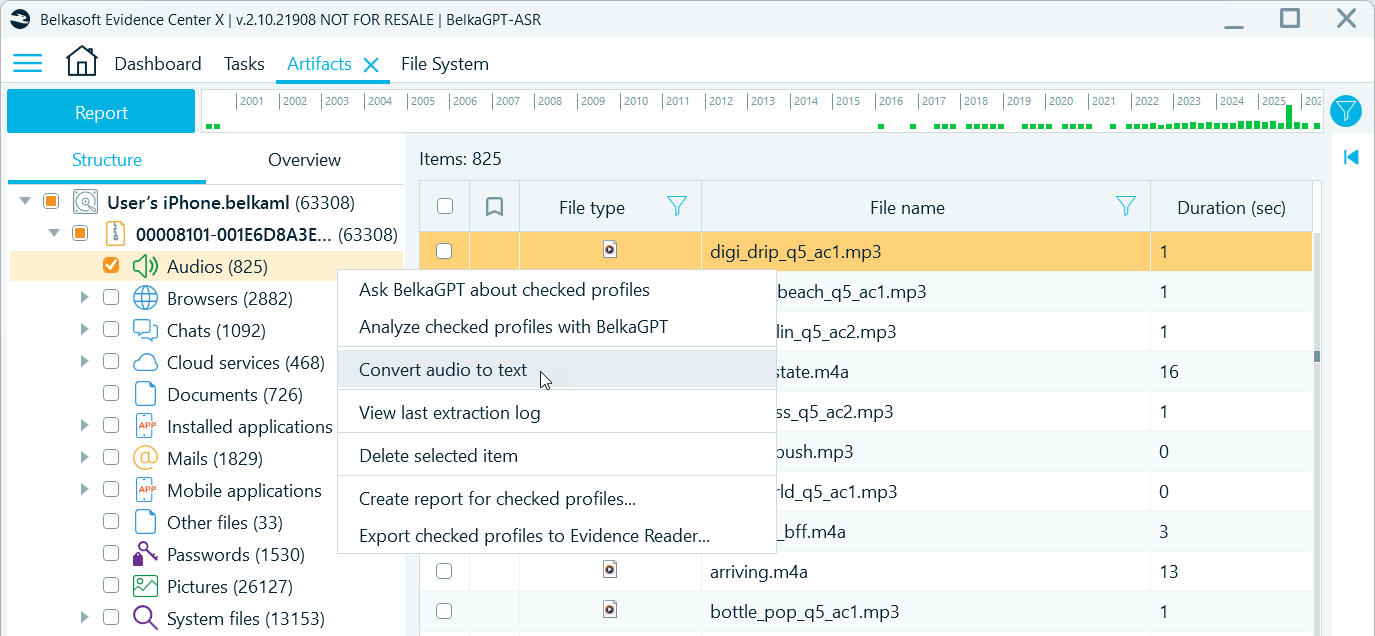Expand the Chats tree node
Screen dimensions: 1375x636
click(x=84, y=330)
